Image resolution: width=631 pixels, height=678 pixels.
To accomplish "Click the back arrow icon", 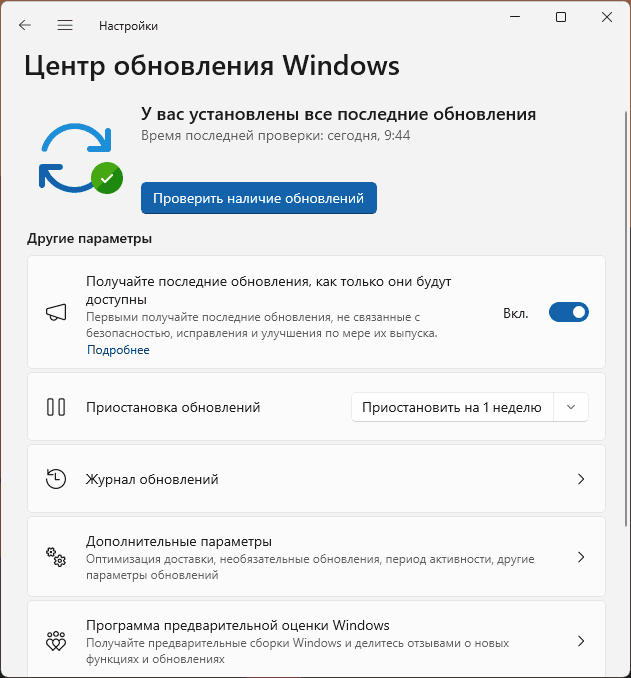I will [25, 25].
